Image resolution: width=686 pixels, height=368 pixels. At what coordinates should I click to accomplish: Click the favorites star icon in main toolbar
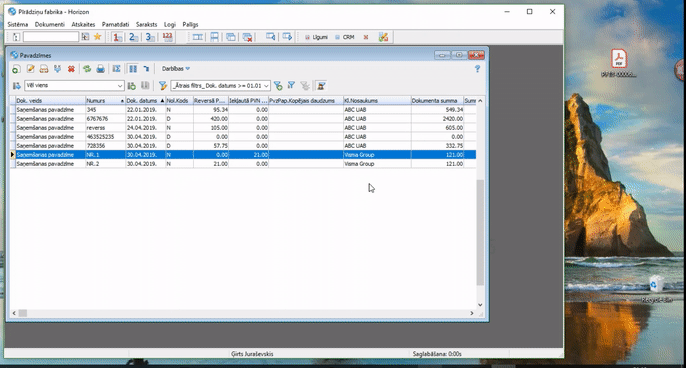pos(98,37)
